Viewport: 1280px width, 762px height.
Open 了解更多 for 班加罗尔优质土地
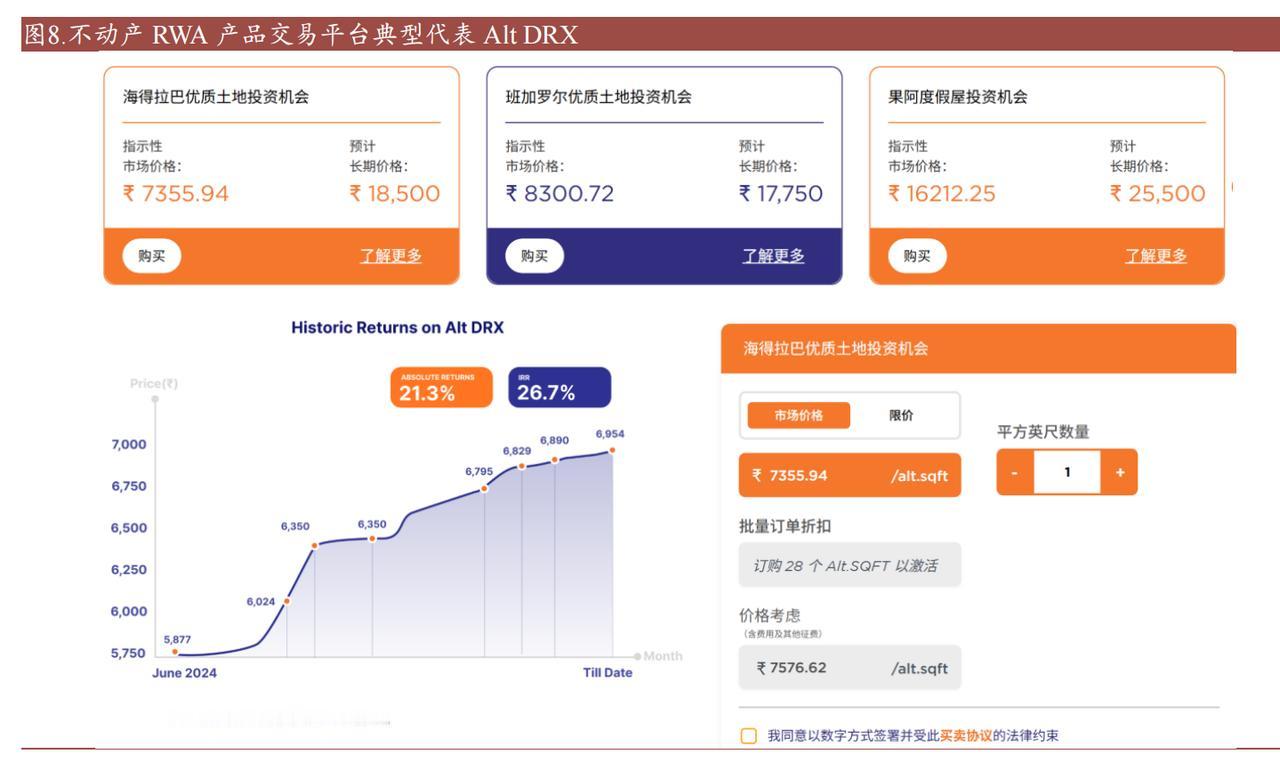pos(772,256)
